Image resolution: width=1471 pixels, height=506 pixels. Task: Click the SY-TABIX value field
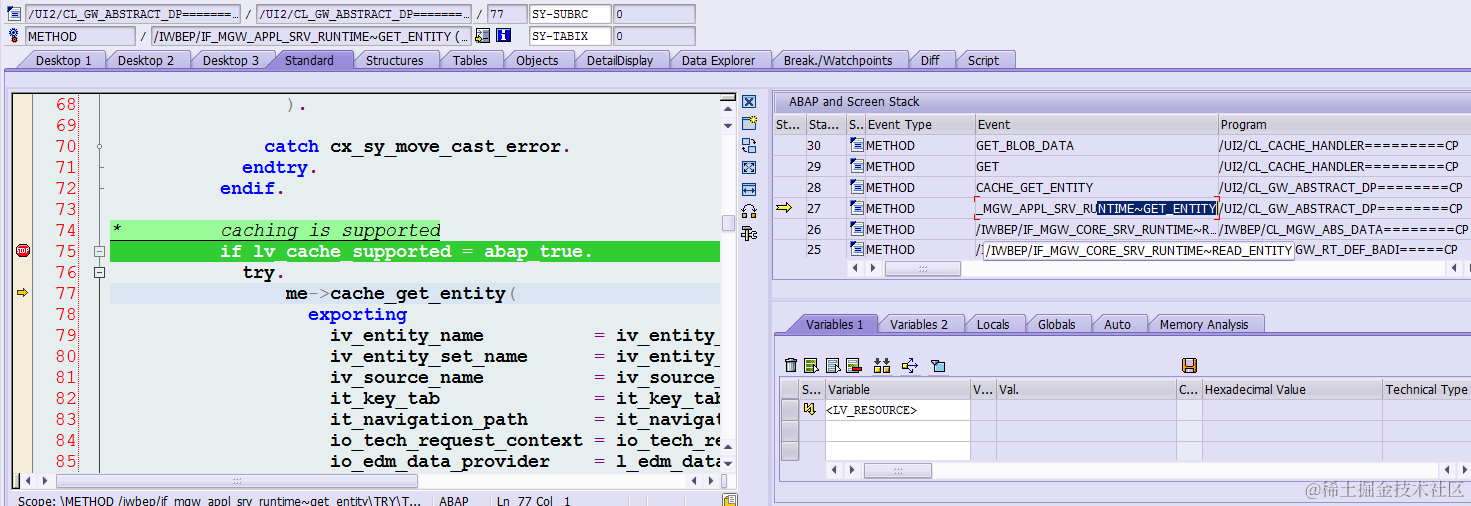coord(654,36)
